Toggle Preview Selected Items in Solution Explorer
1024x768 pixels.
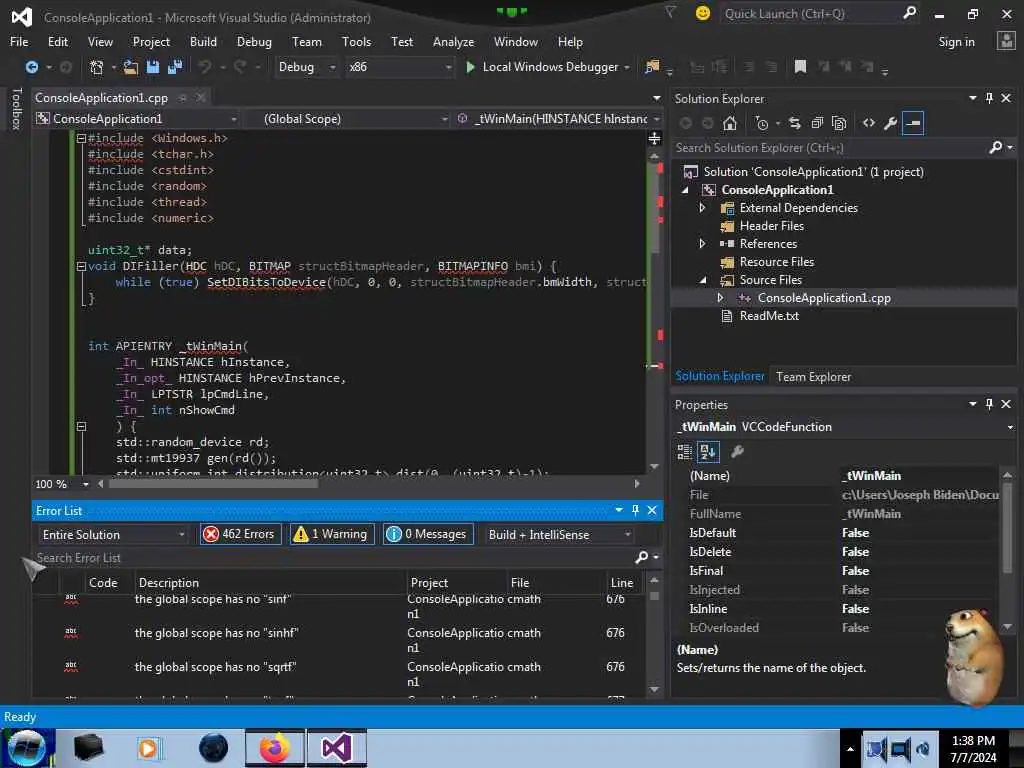pyautogui.click(x=913, y=123)
